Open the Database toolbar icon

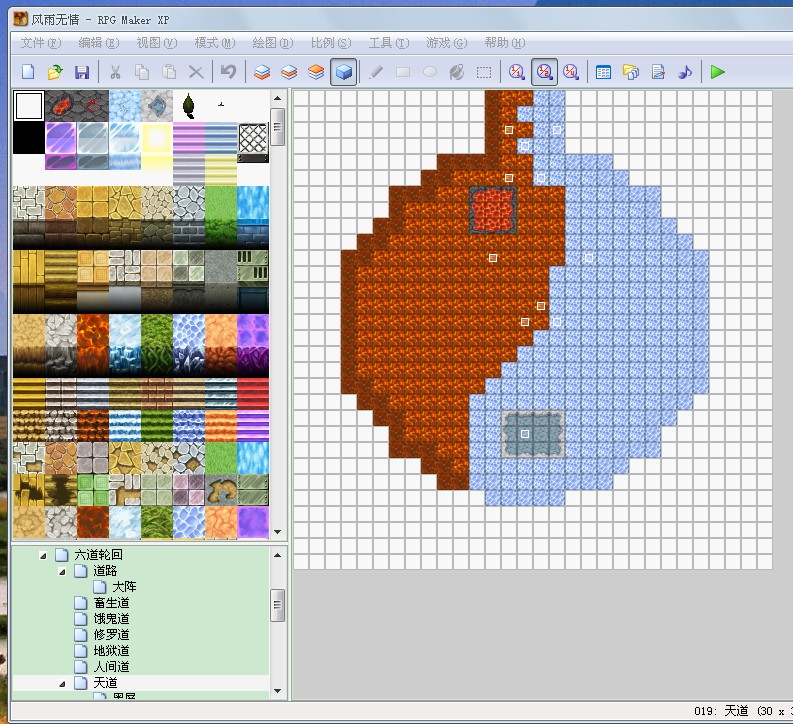point(603,72)
